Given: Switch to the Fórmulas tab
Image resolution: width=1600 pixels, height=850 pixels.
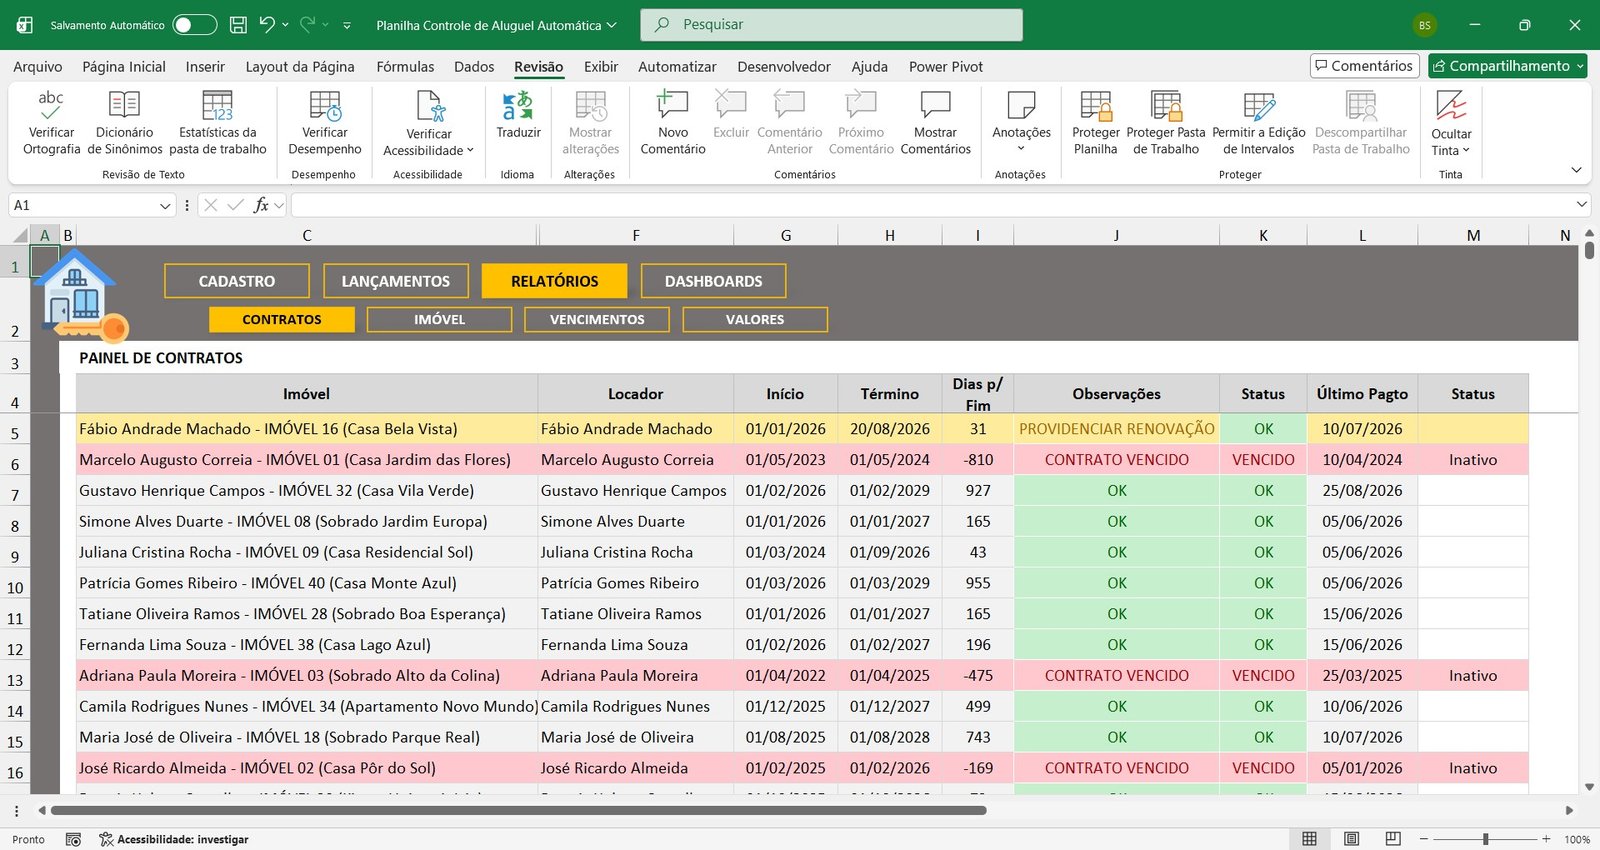Looking at the screenshot, I should (405, 66).
